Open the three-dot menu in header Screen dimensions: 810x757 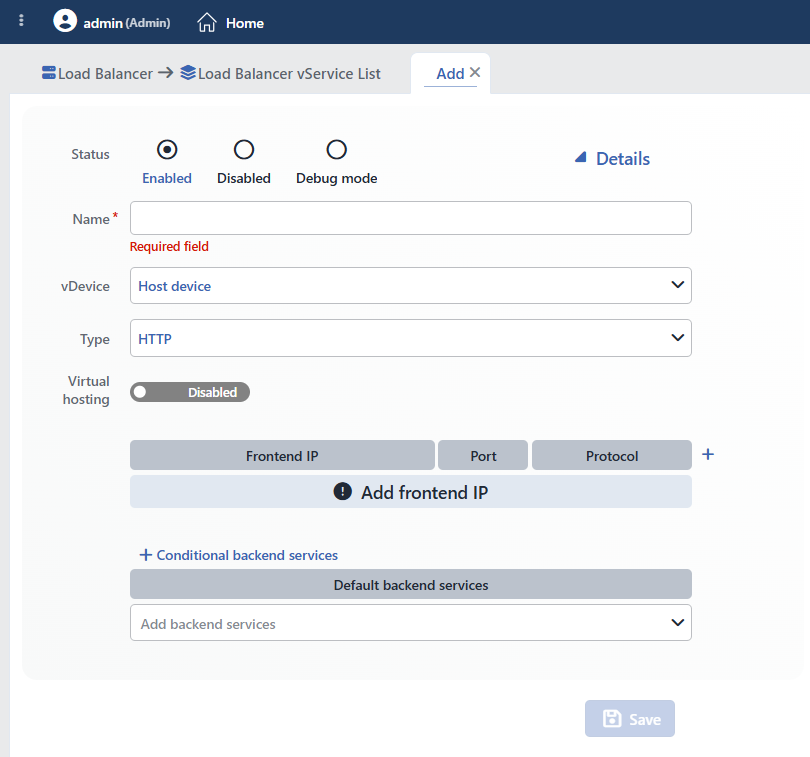point(21,20)
